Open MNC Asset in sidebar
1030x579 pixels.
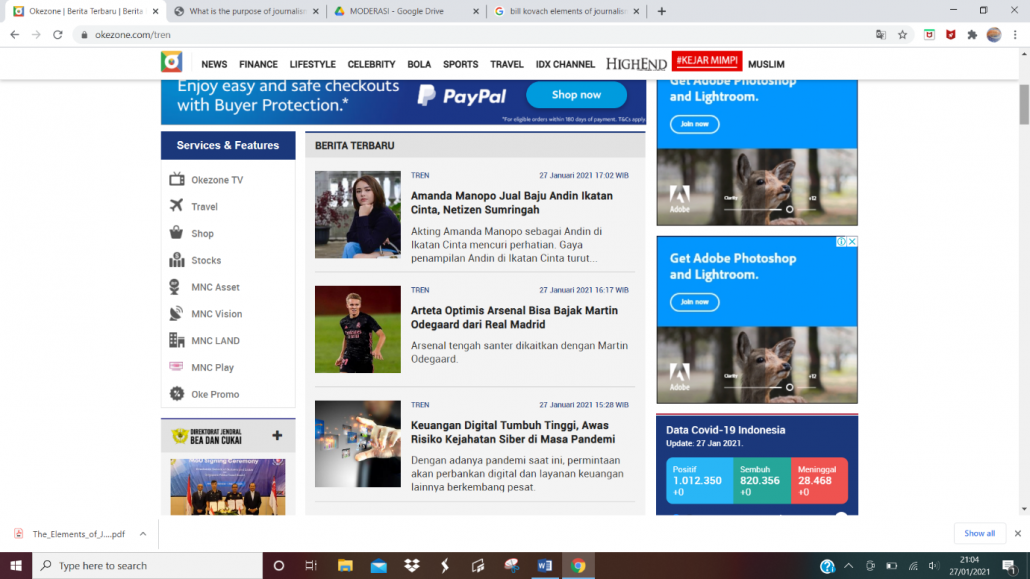point(204,287)
